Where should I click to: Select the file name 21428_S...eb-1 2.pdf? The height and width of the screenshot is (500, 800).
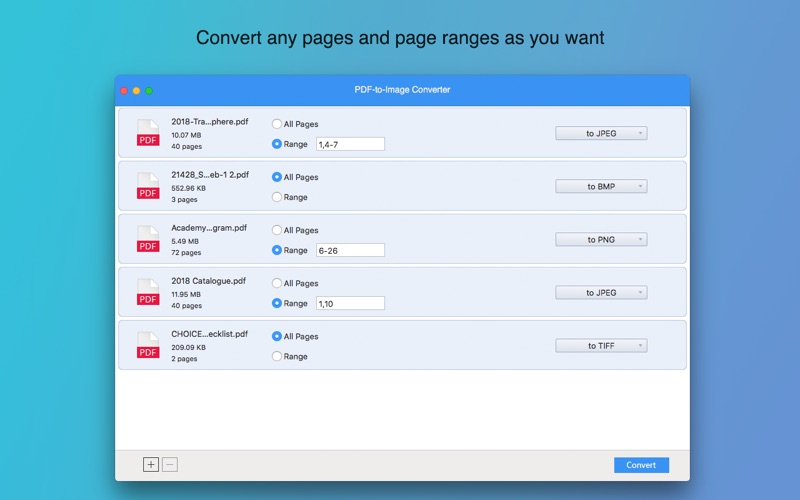coord(210,174)
